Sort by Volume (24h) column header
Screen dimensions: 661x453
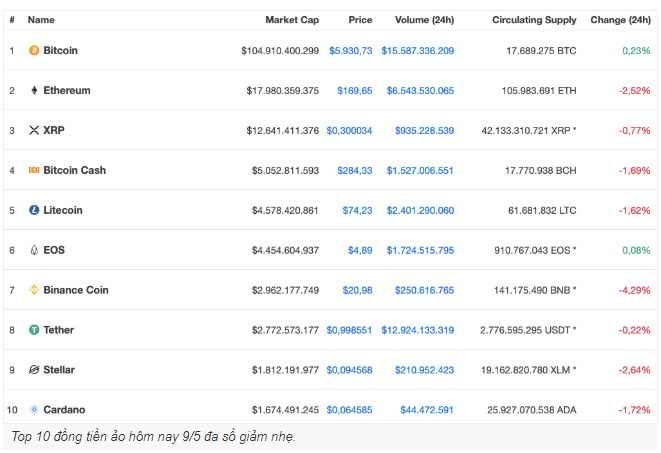pyautogui.click(x=424, y=20)
